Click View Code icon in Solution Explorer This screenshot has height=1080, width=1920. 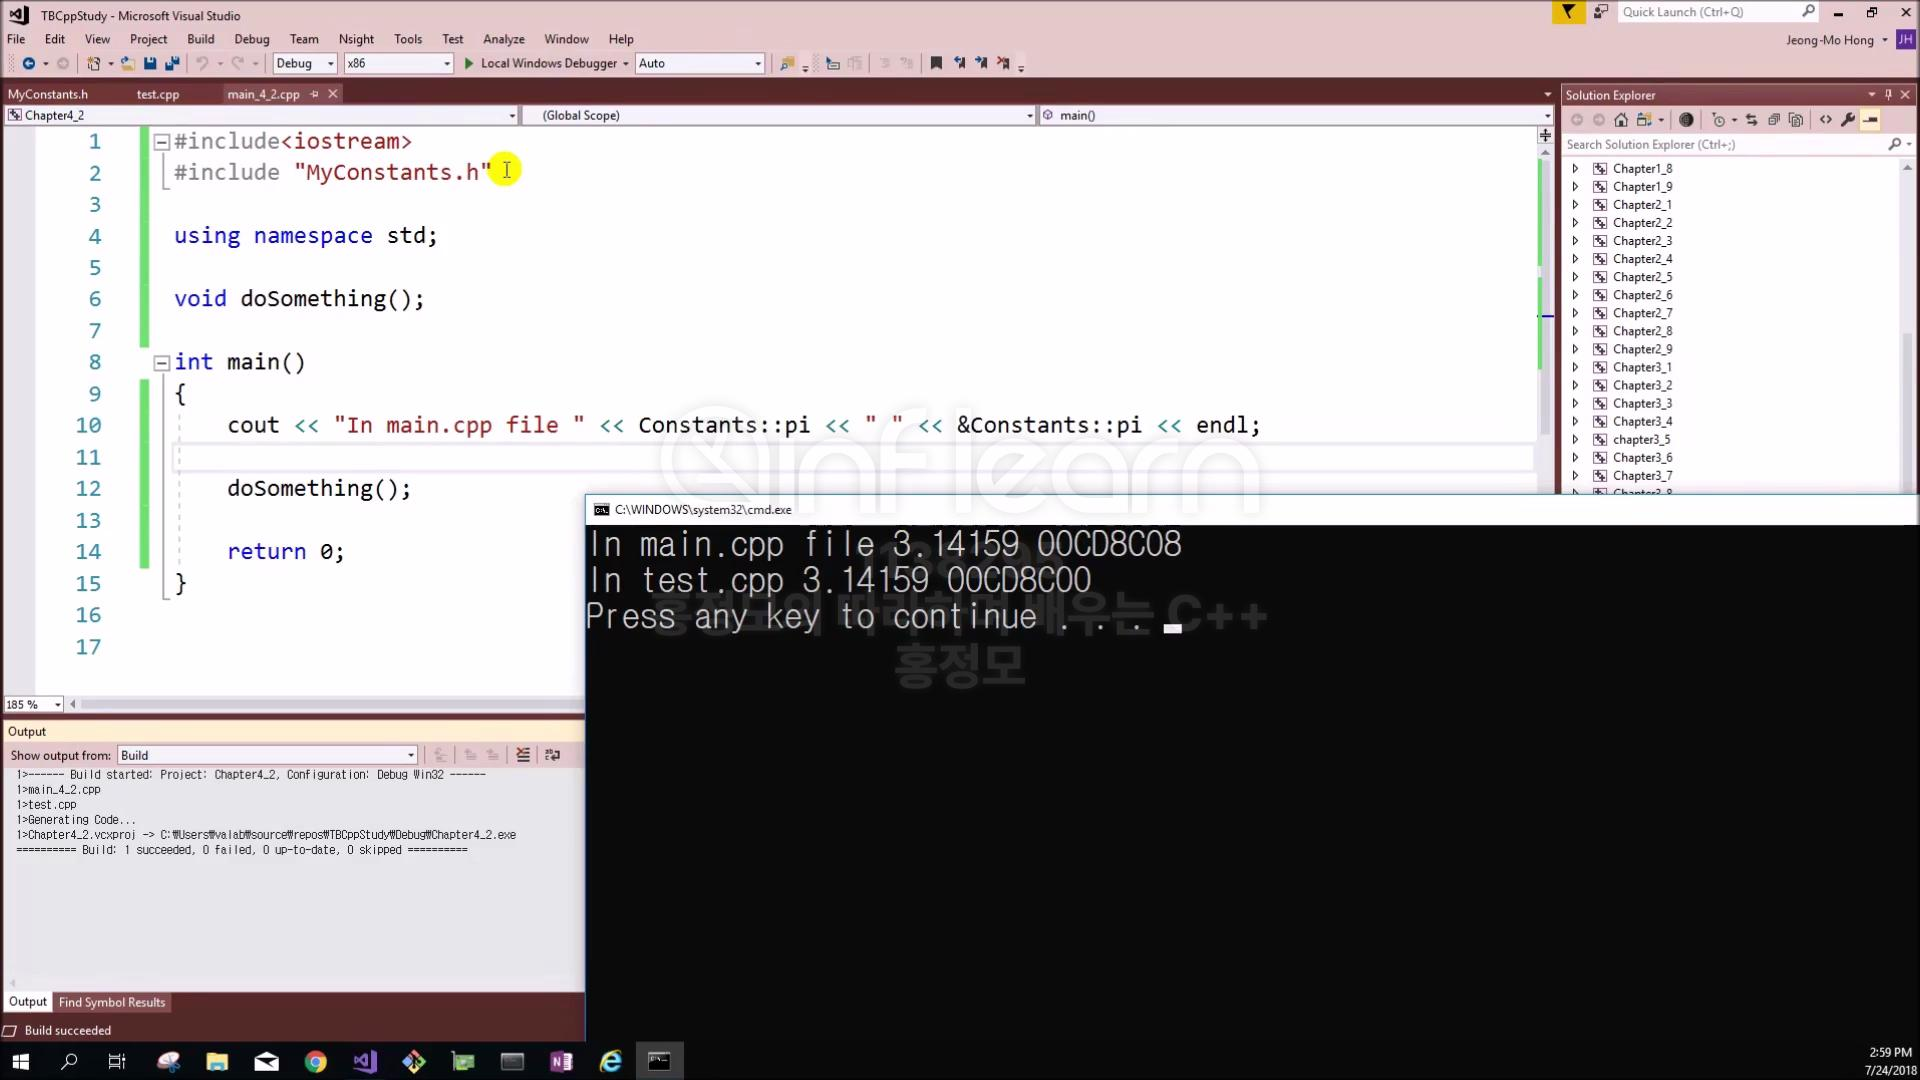(1825, 120)
